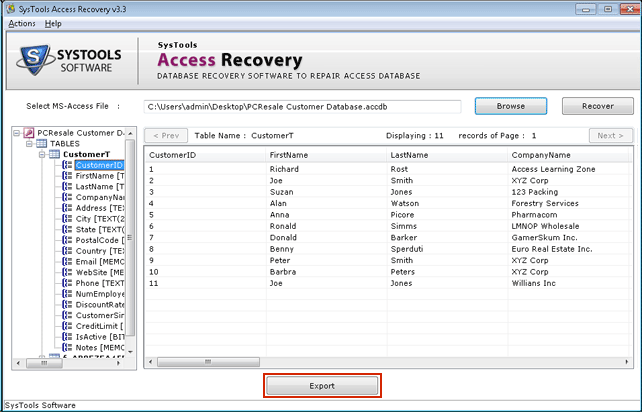Viewport: 642px width, 412px height.
Task: Click the NumEmployees field icon in tree
Action: coord(67,294)
